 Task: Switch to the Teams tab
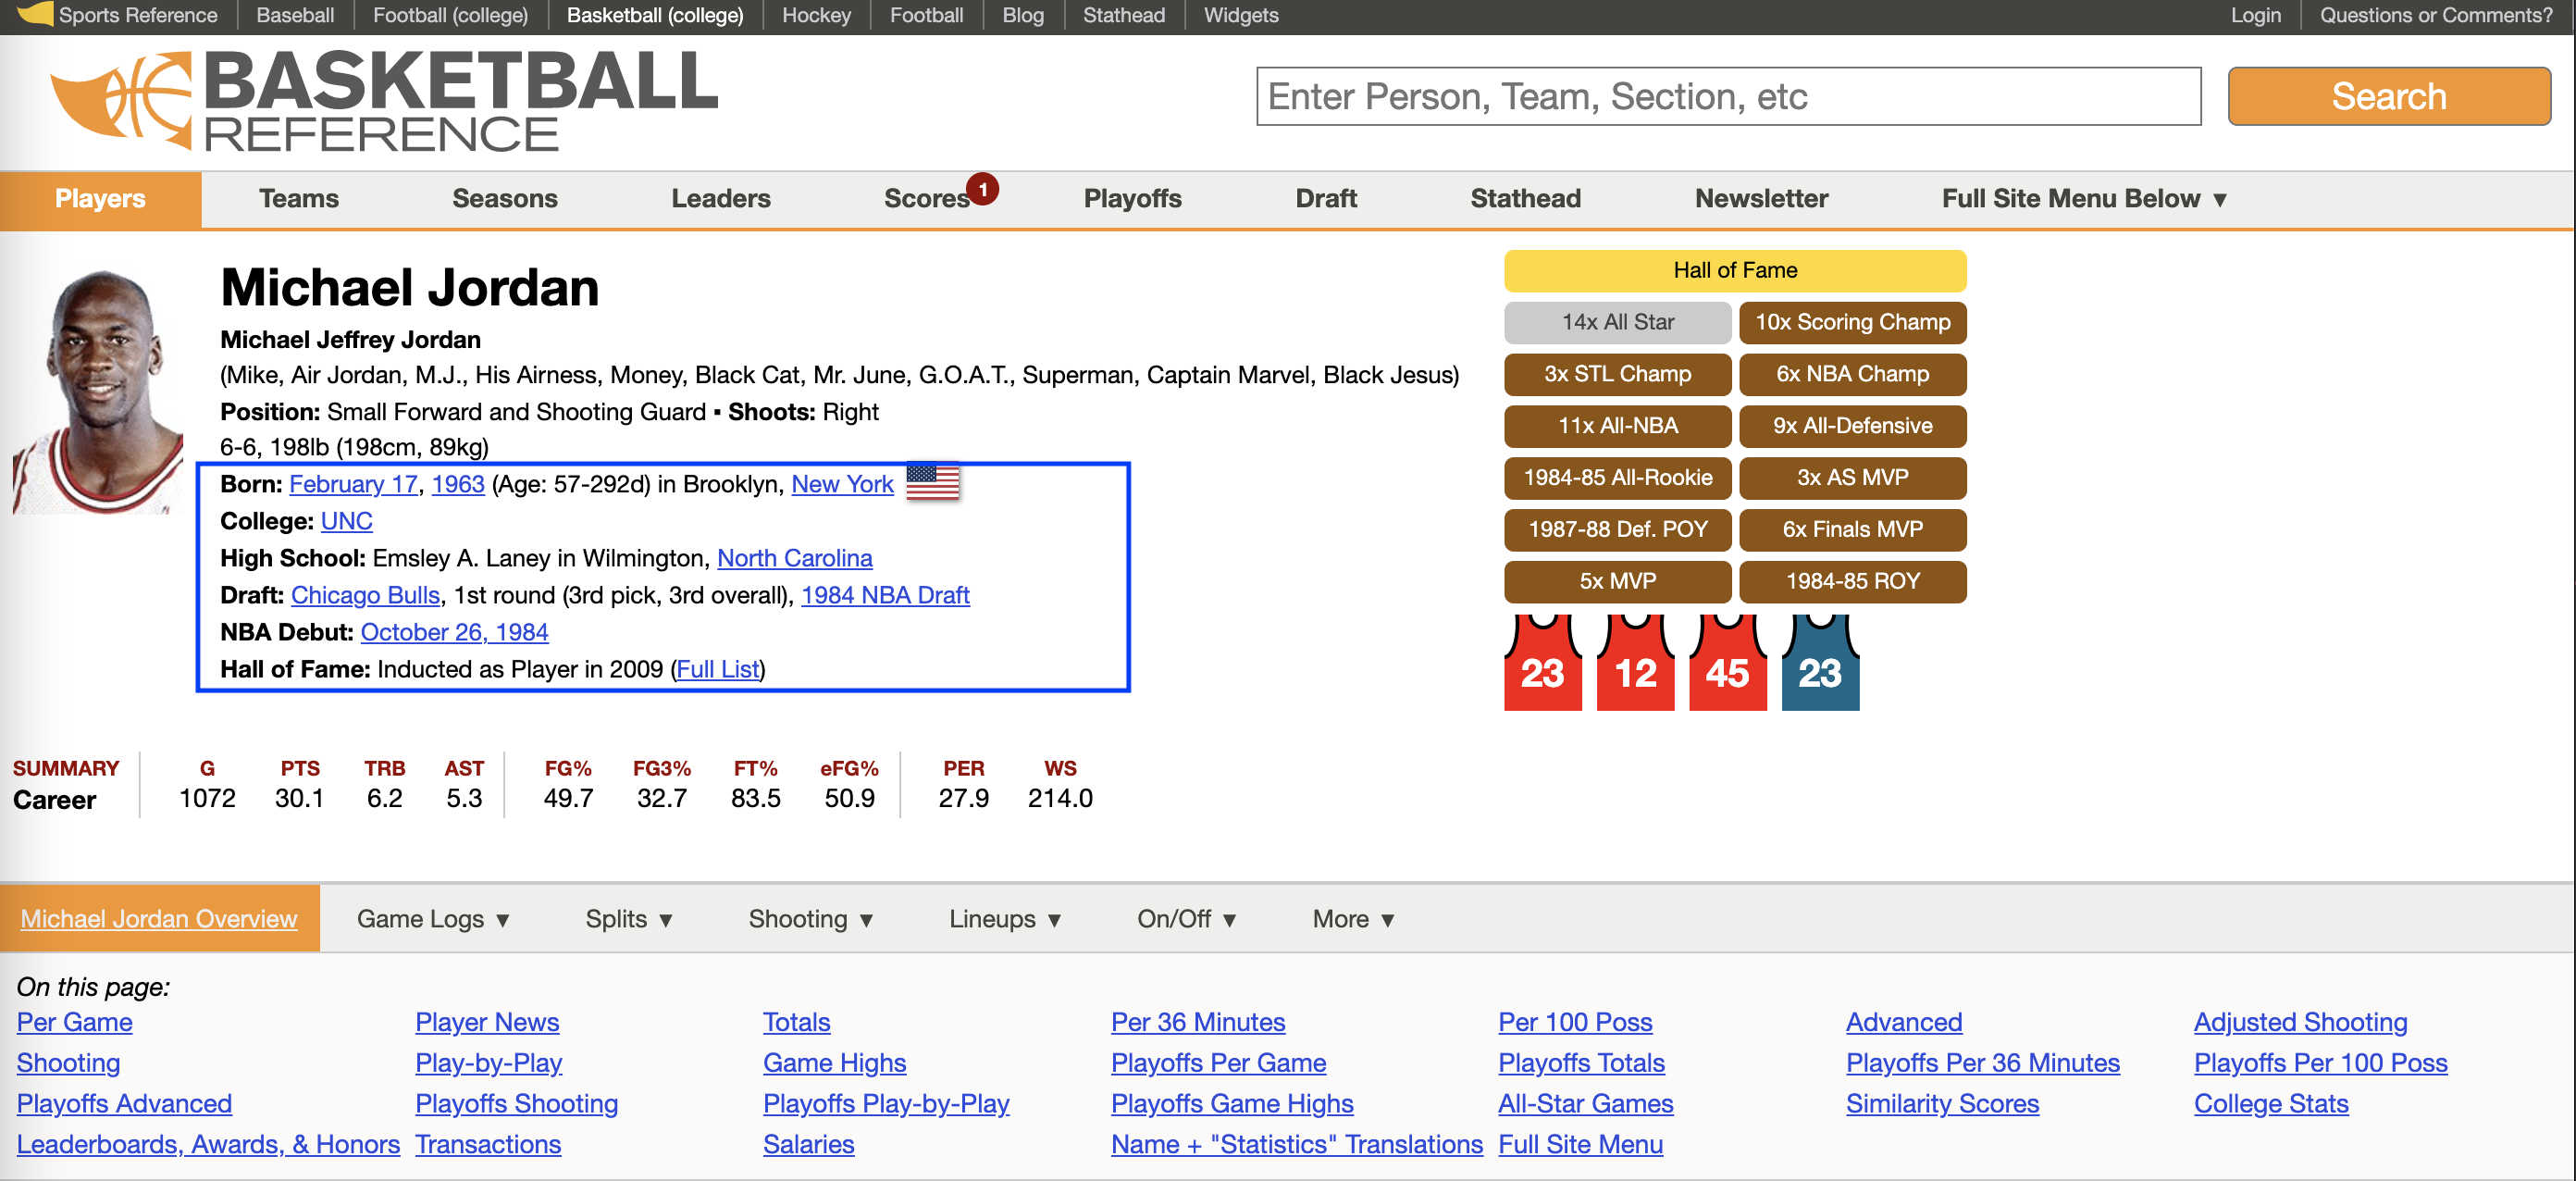click(x=298, y=199)
